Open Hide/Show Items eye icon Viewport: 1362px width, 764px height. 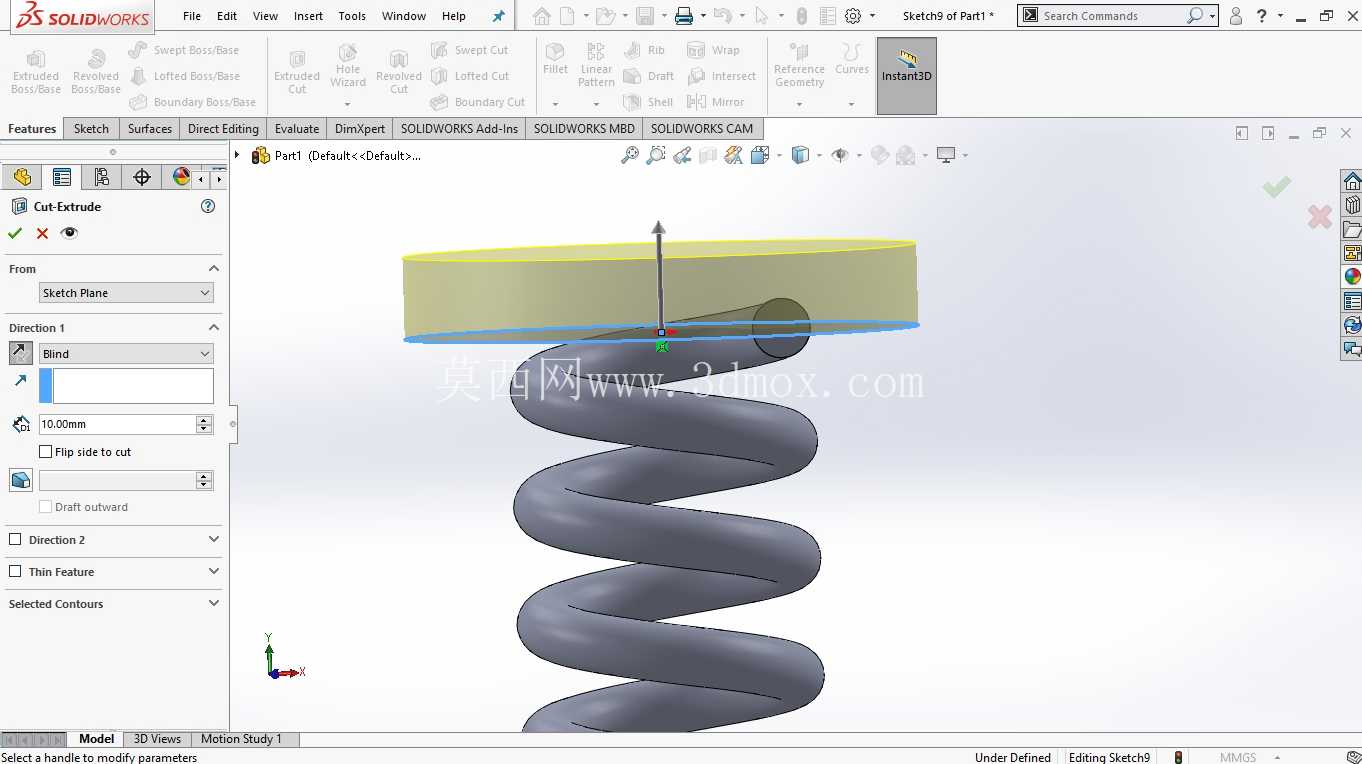click(840, 155)
